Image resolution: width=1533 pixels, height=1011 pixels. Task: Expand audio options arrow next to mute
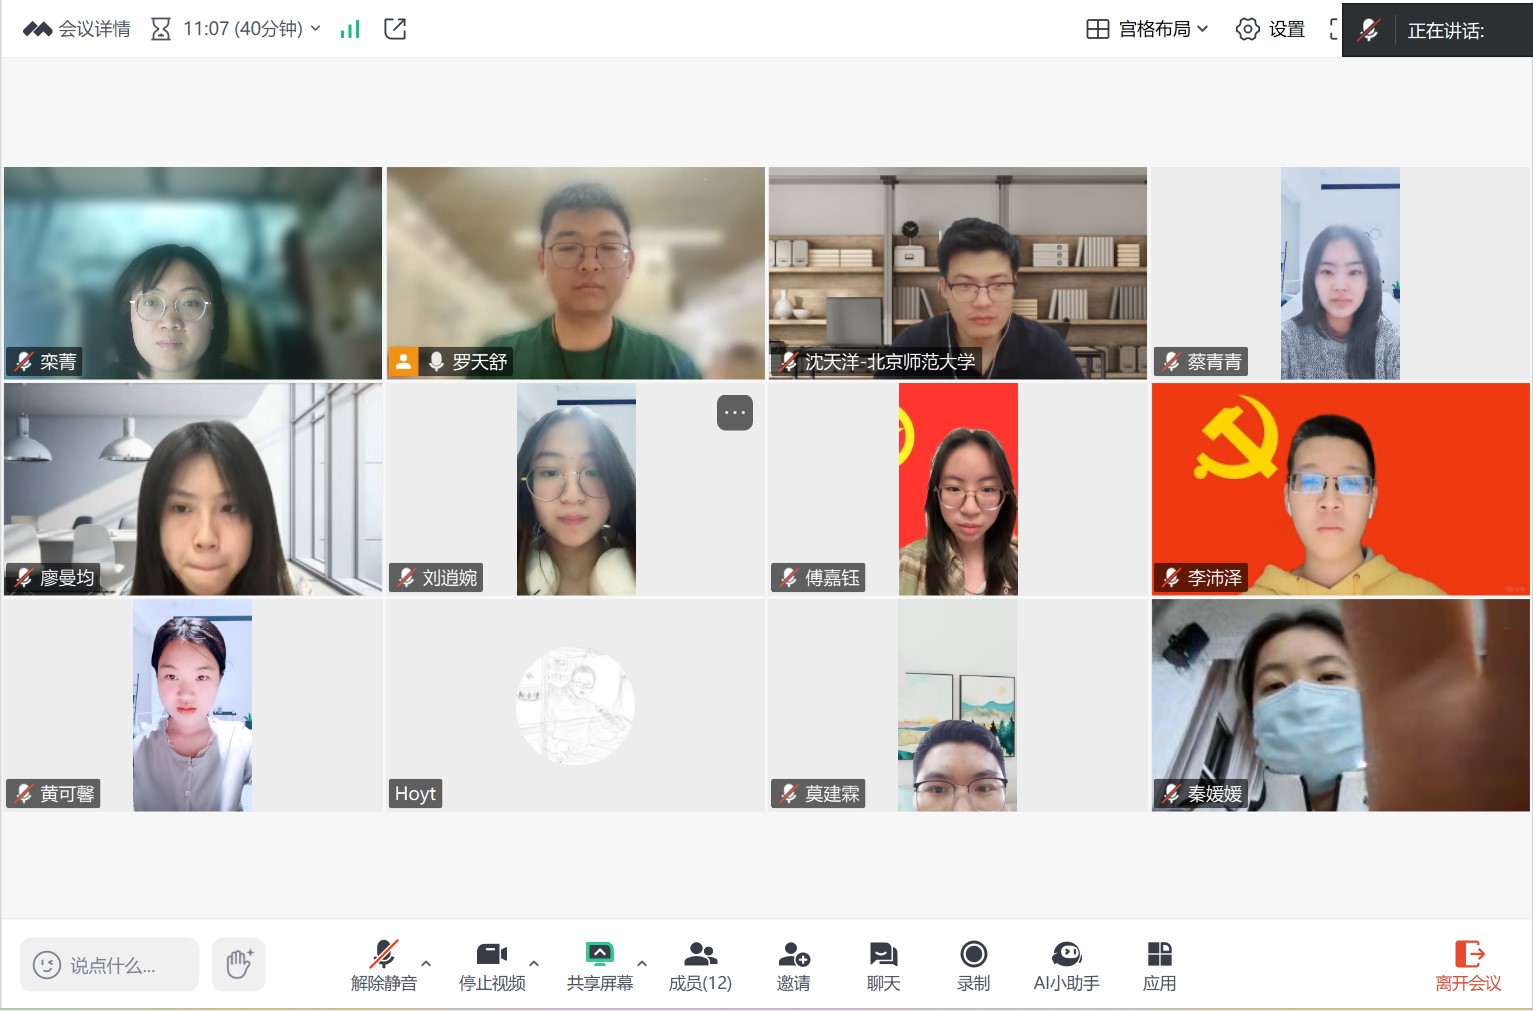click(x=426, y=963)
